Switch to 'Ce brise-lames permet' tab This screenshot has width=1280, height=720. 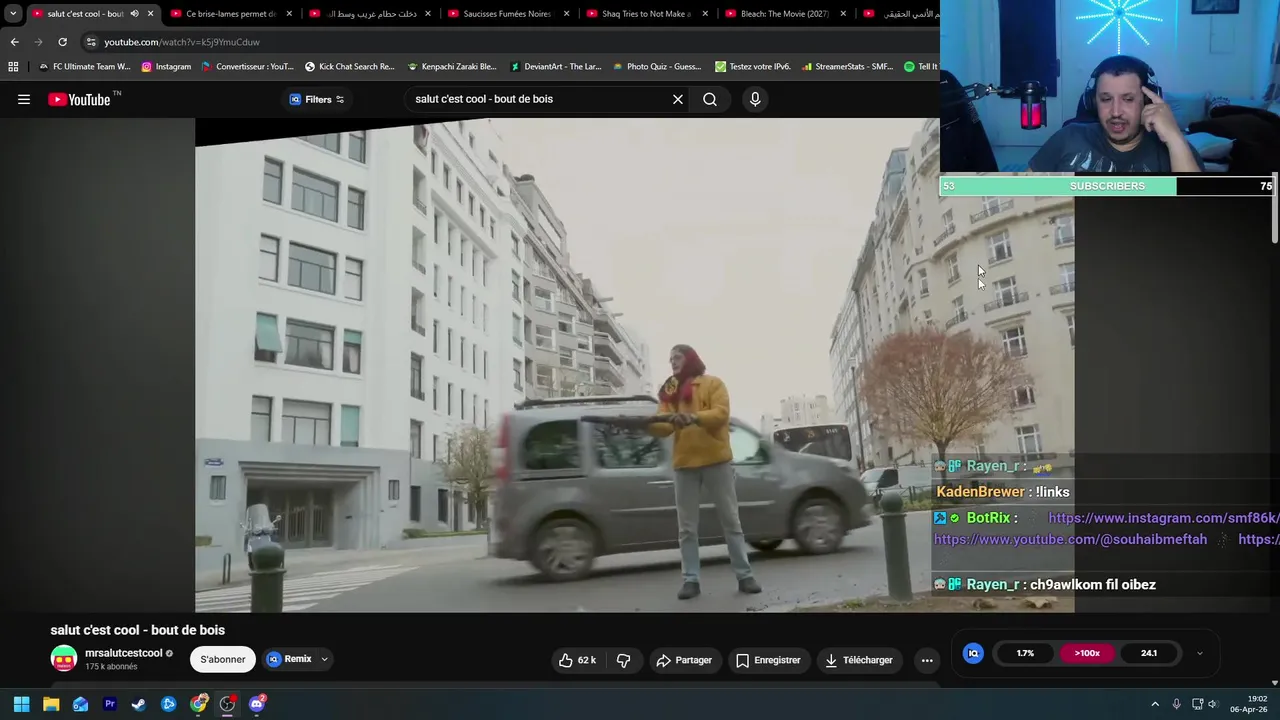click(x=230, y=14)
